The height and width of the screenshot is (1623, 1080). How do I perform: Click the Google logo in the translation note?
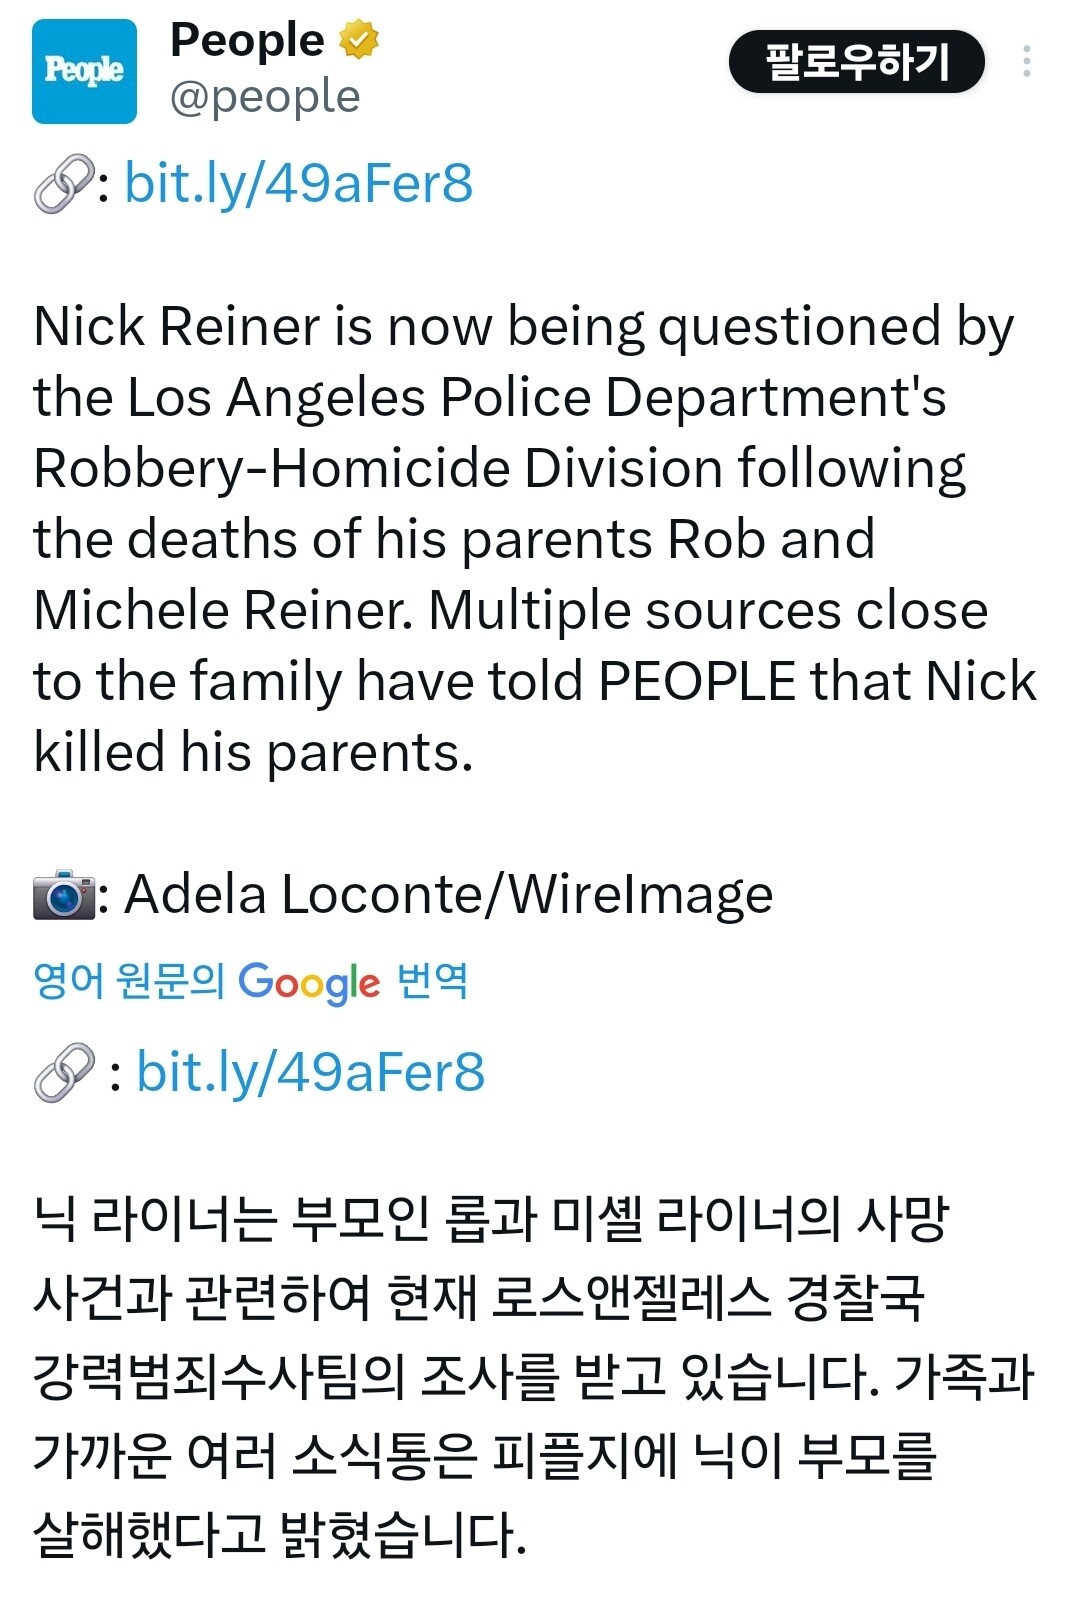309,982
